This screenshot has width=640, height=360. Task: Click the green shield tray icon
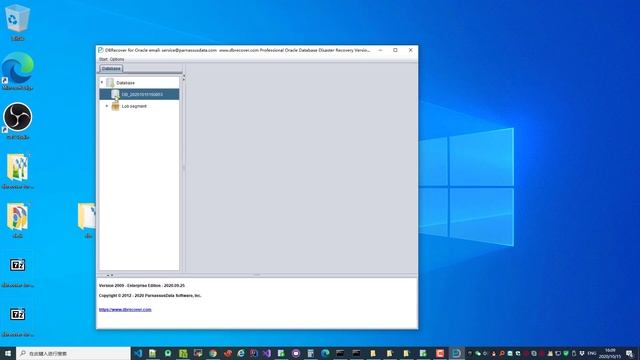coord(566,353)
